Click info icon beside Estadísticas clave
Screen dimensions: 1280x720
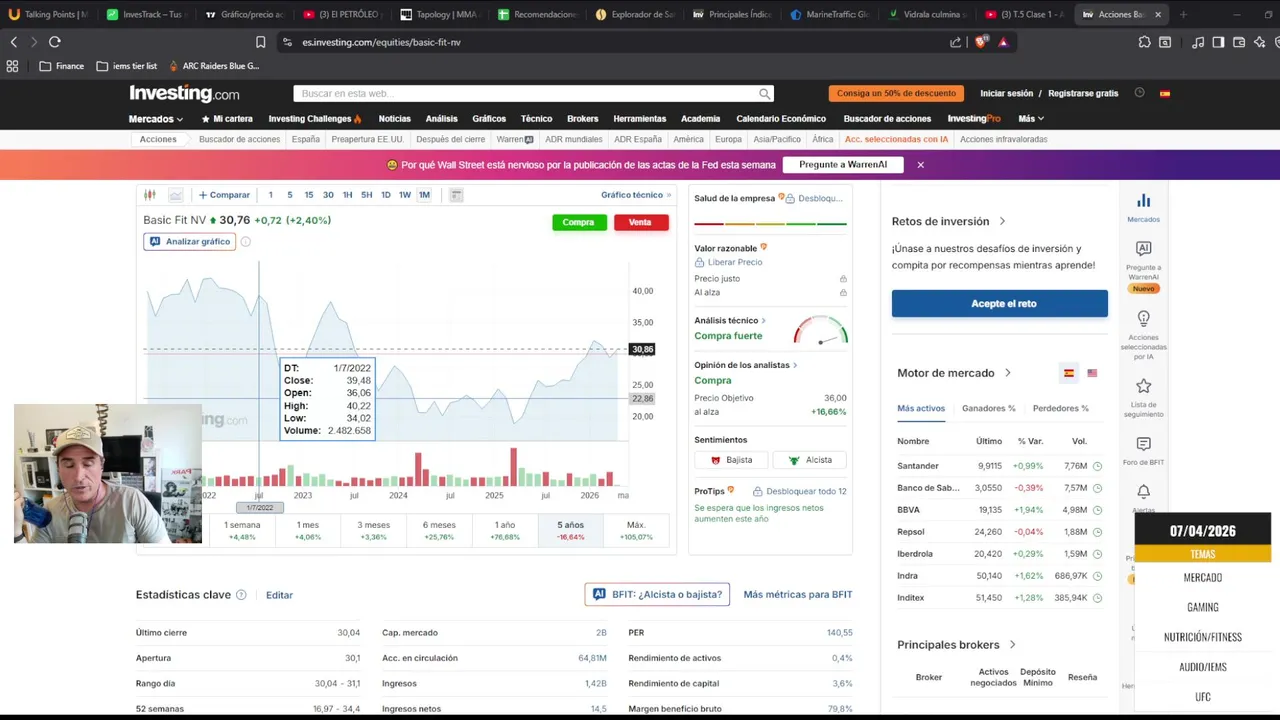tap(241, 595)
